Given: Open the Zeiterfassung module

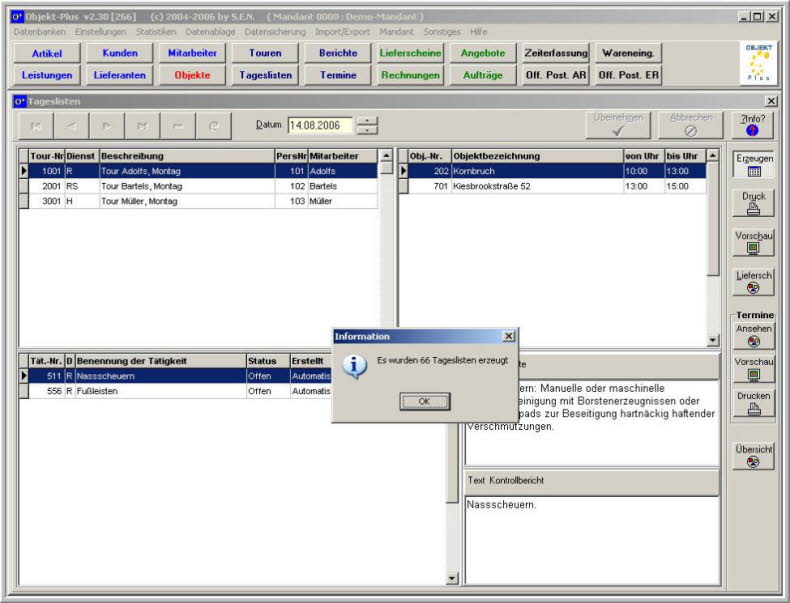Looking at the screenshot, I should pos(556,53).
